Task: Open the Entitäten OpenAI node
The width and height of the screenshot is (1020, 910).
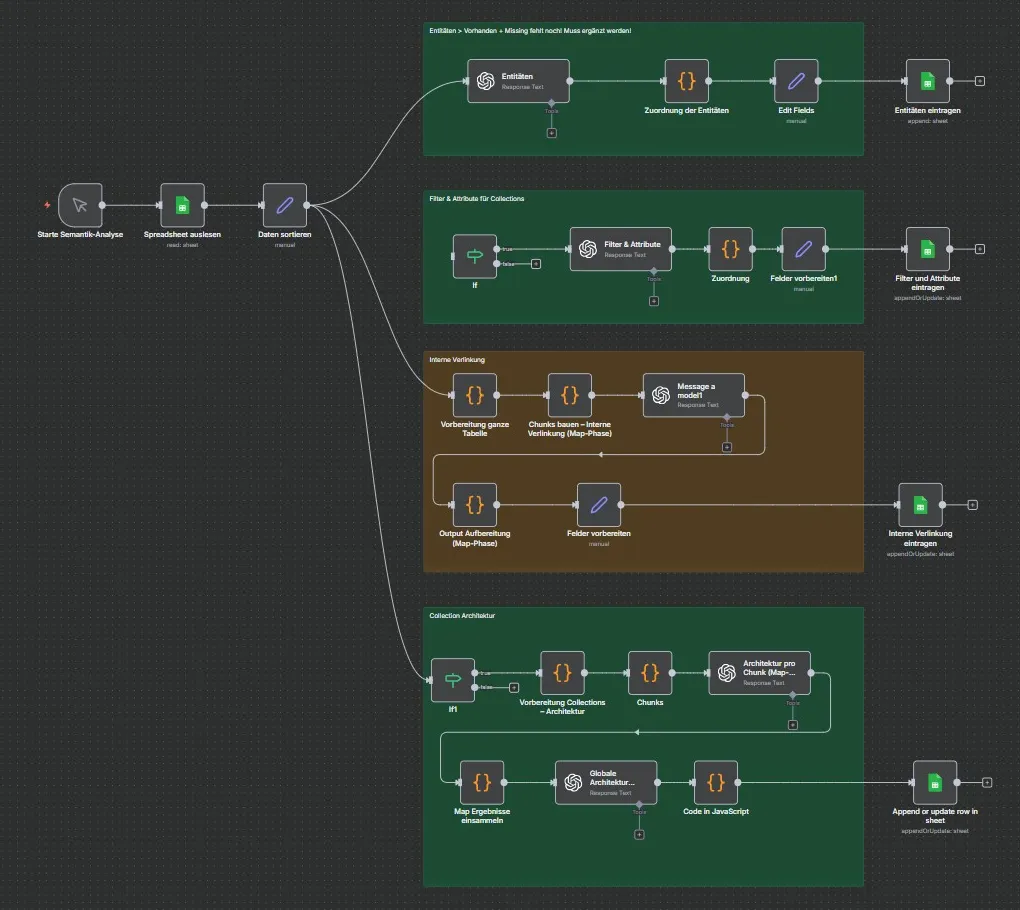Action: pos(518,81)
